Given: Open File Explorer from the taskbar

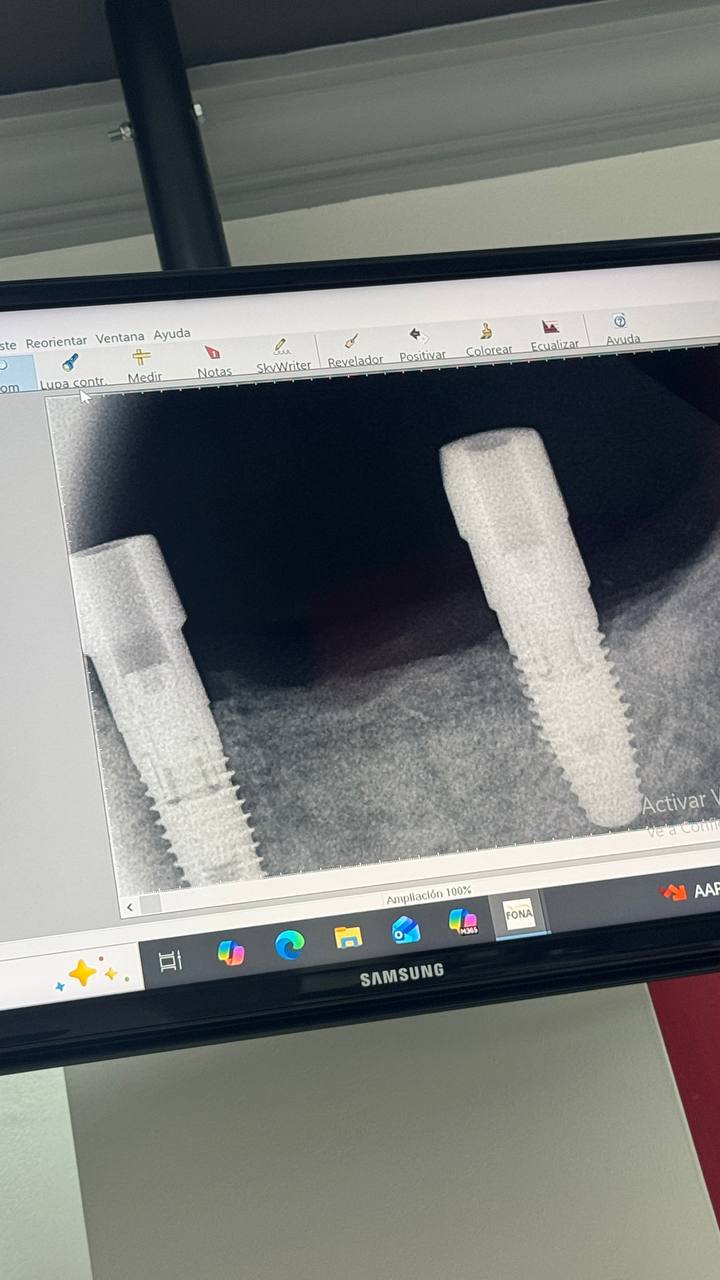Looking at the screenshot, I should click(x=348, y=937).
